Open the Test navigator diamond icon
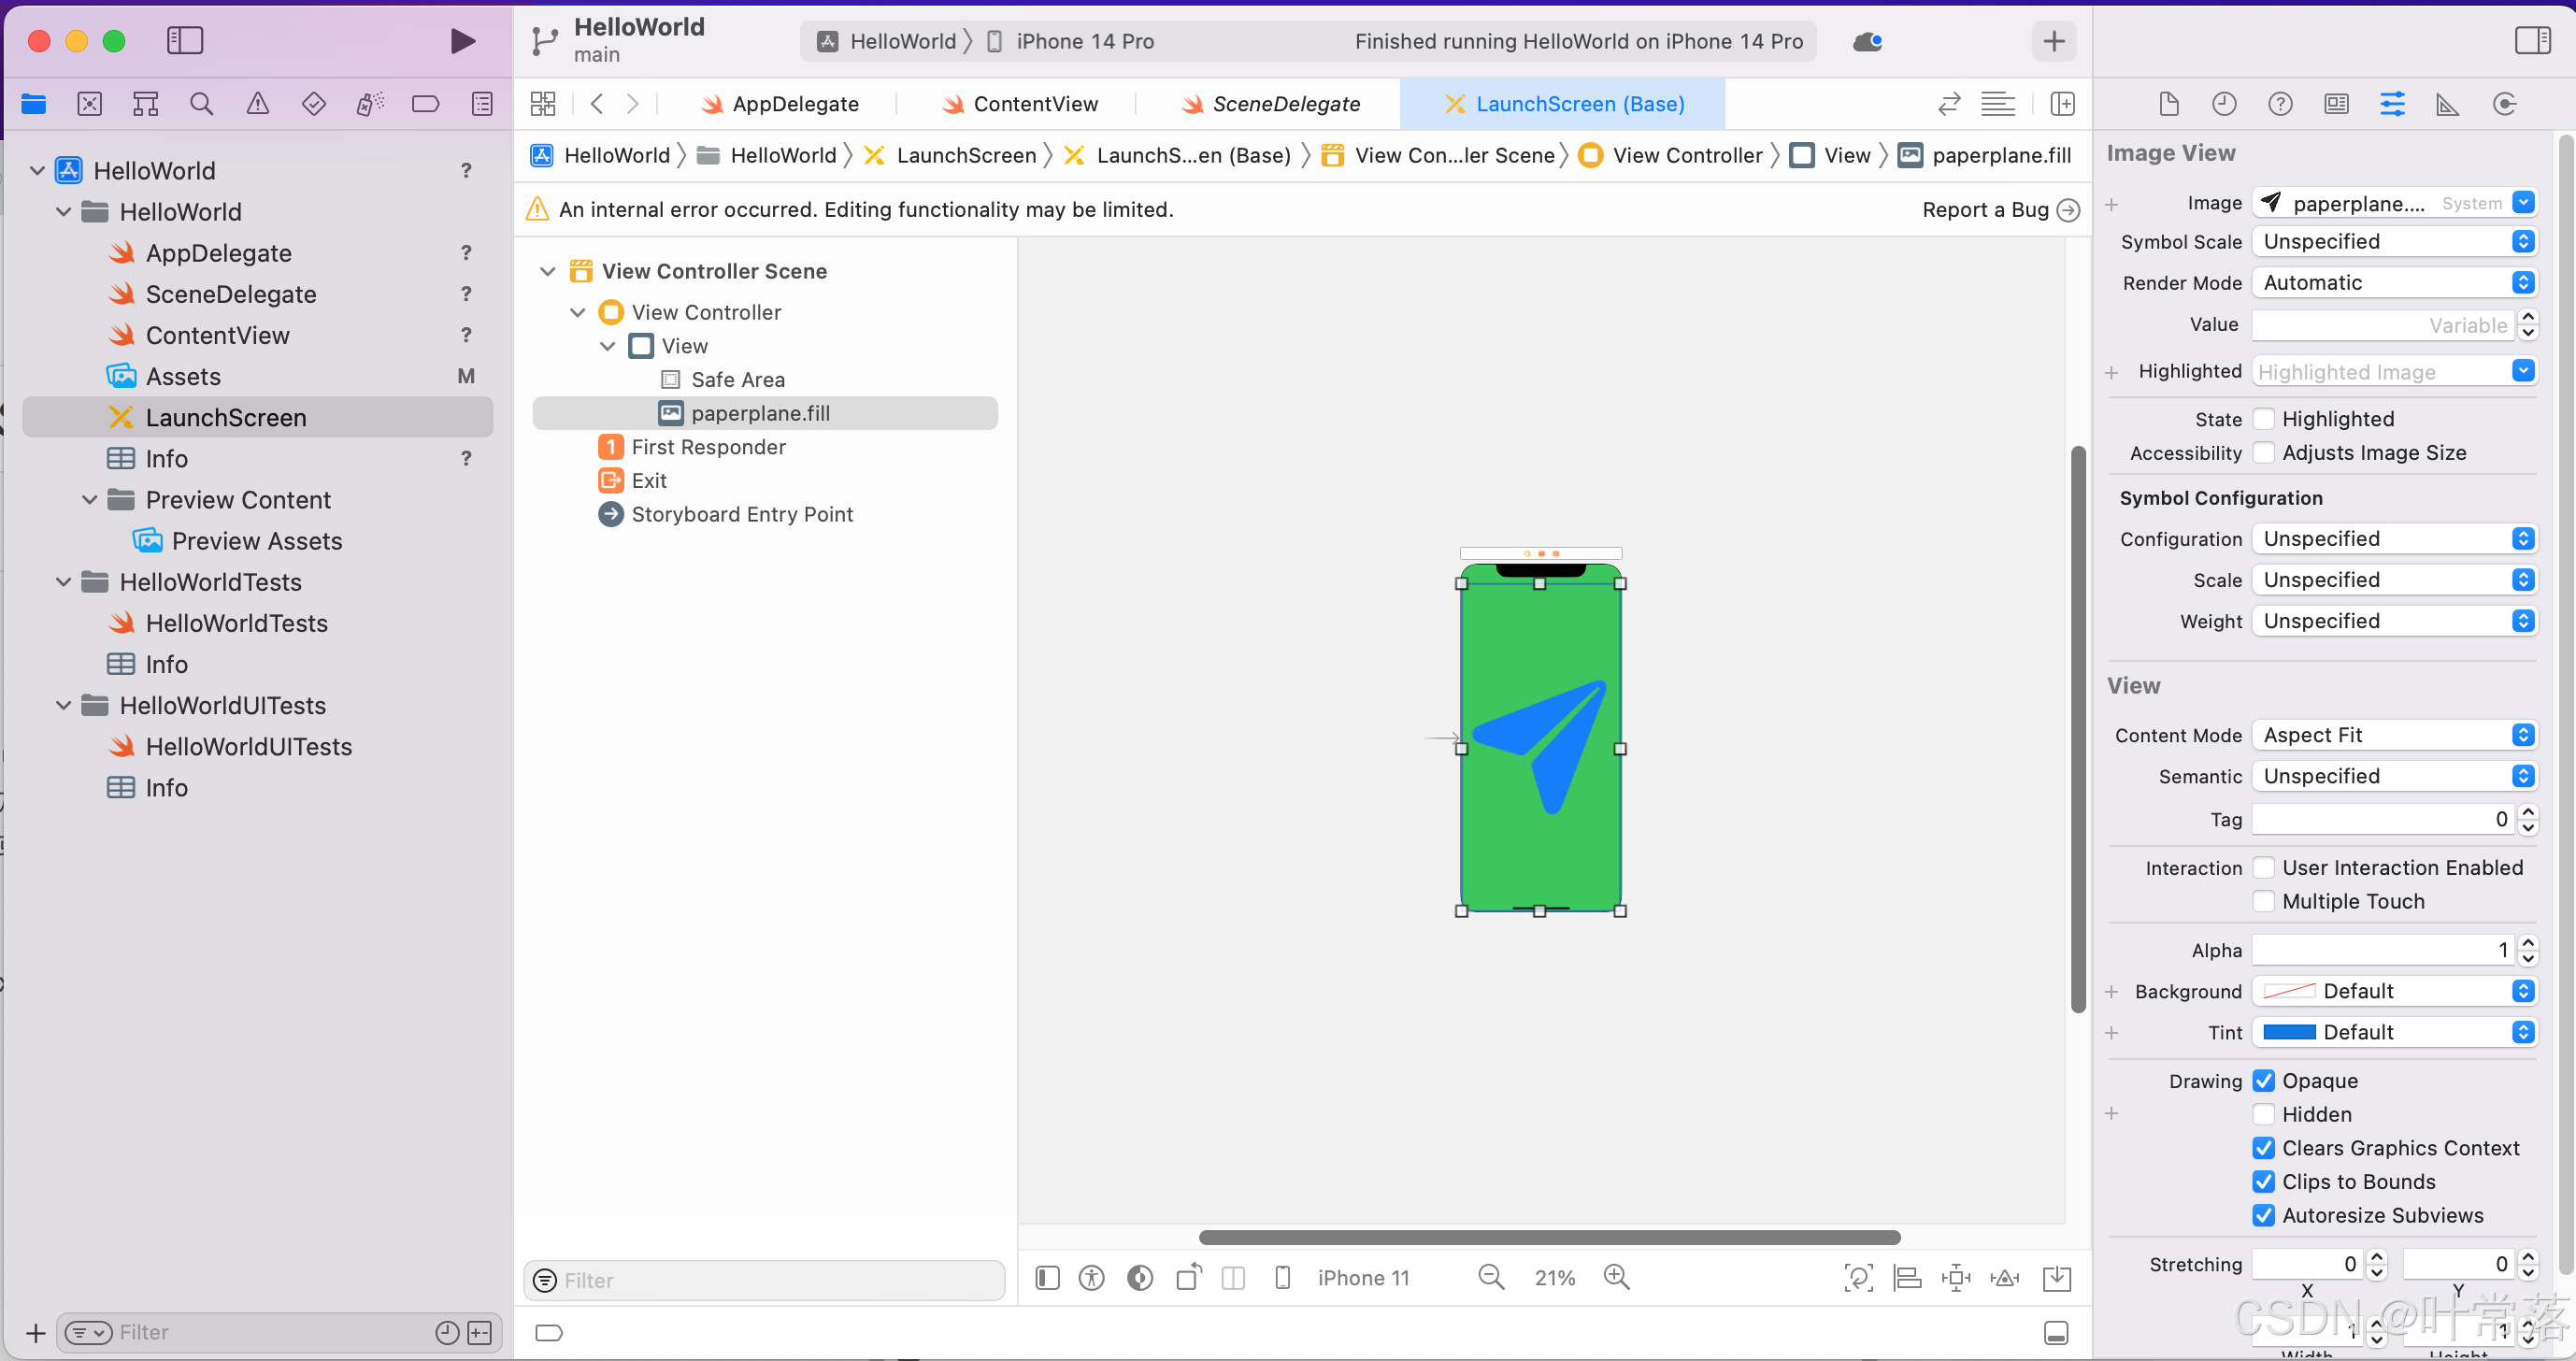The image size is (2576, 1361). pyautogui.click(x=314, y=104)
